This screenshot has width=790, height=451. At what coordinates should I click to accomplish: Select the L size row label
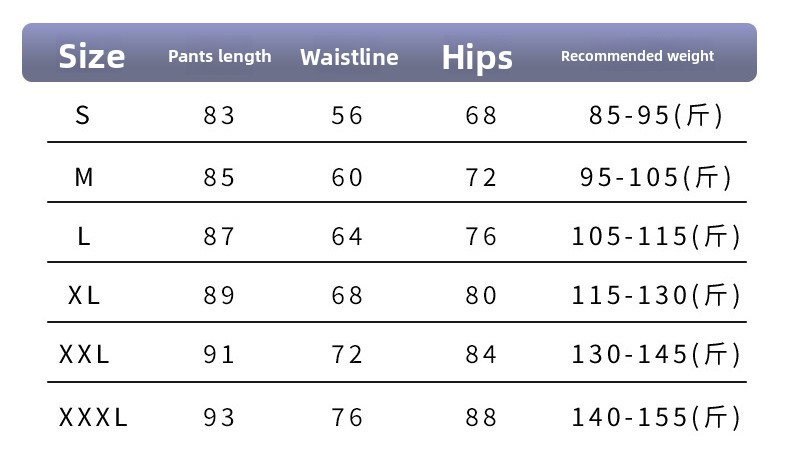click(x=84, y=236)
